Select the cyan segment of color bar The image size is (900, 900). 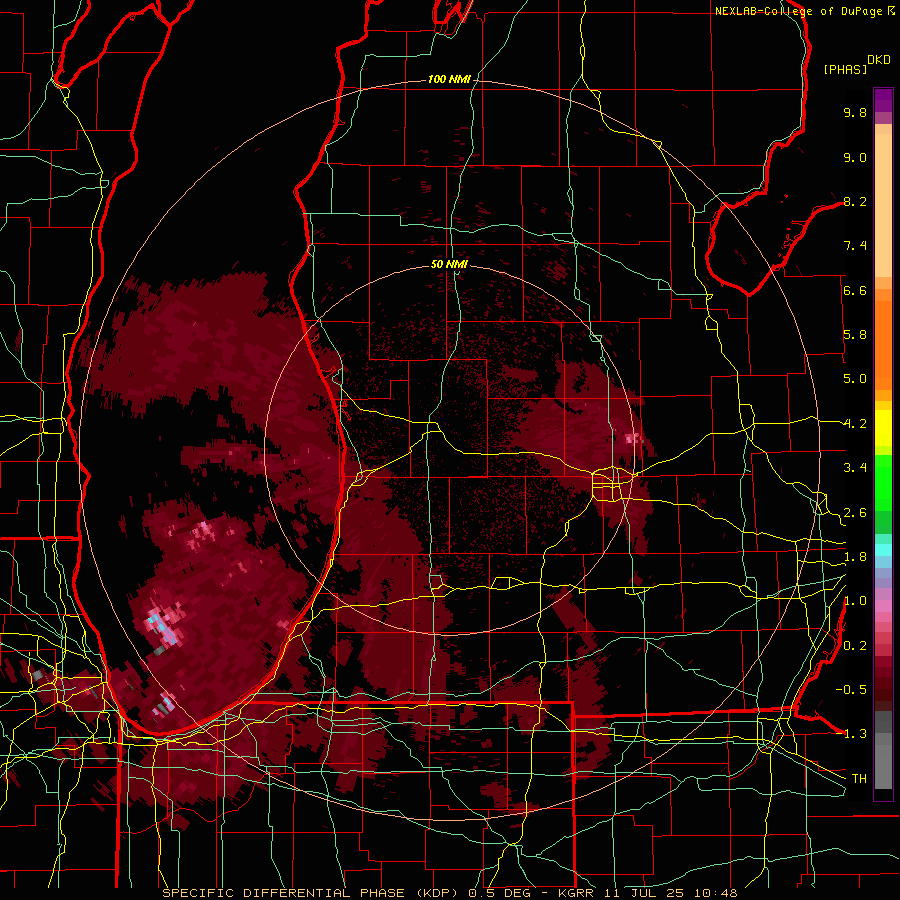click(883, 550)
